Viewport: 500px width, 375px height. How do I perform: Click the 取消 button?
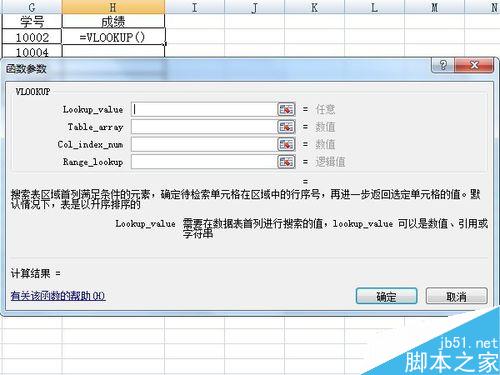456,296
